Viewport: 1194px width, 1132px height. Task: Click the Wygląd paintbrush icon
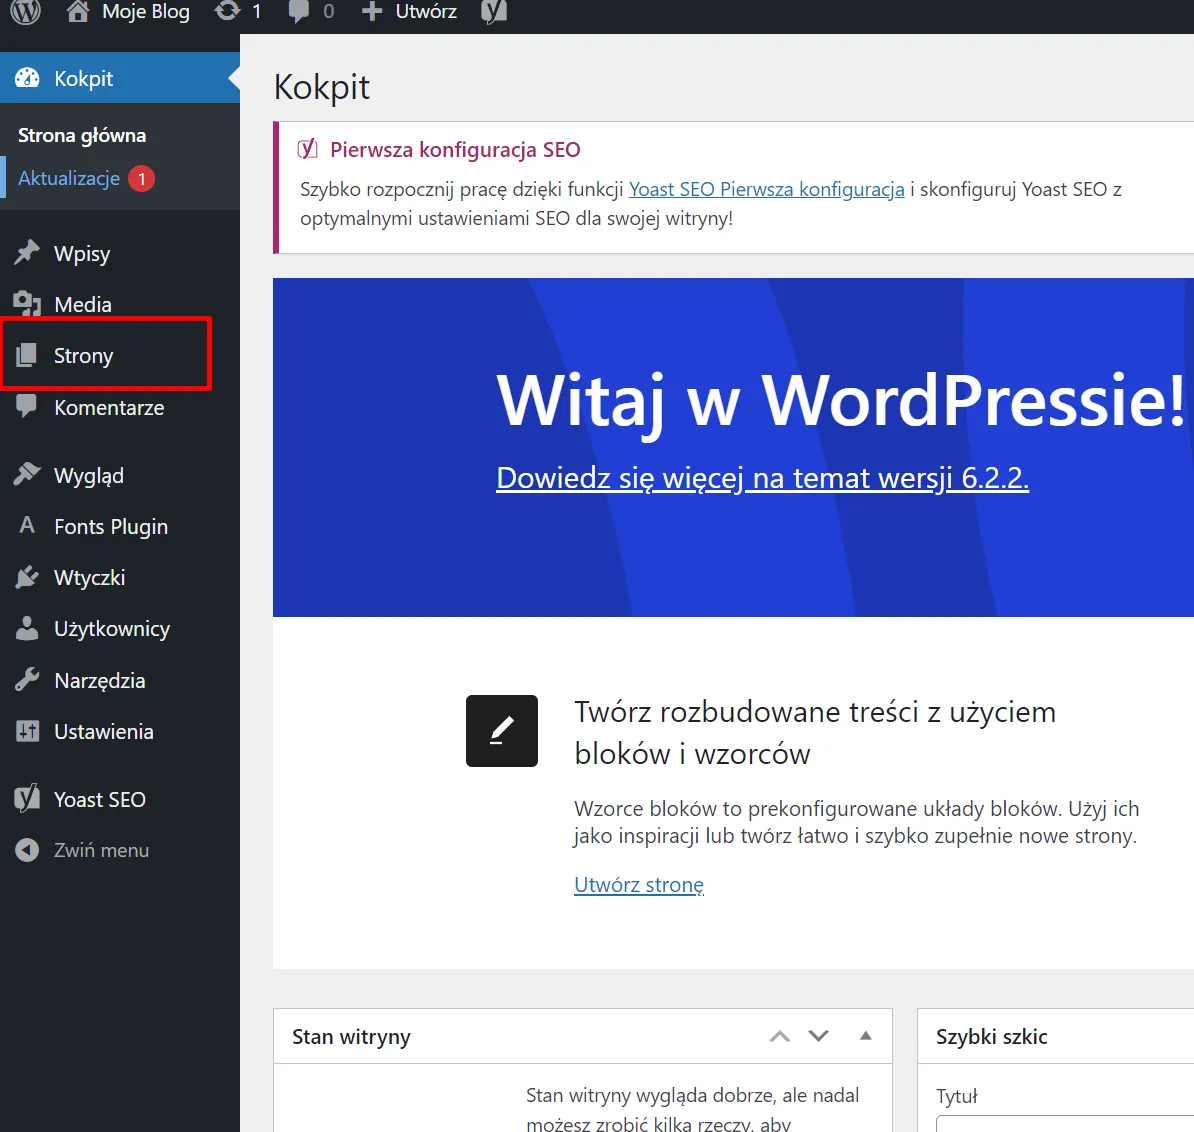tap(27, 475)
